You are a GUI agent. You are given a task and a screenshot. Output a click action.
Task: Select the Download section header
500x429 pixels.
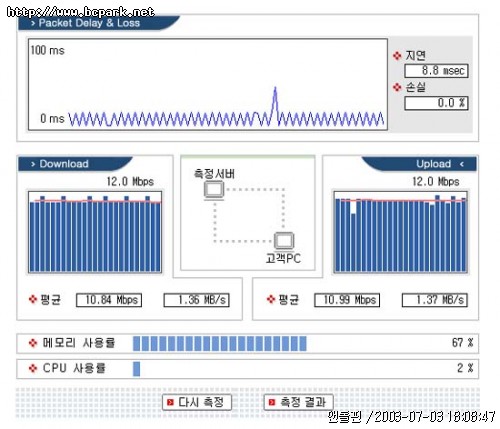point(75,164)
